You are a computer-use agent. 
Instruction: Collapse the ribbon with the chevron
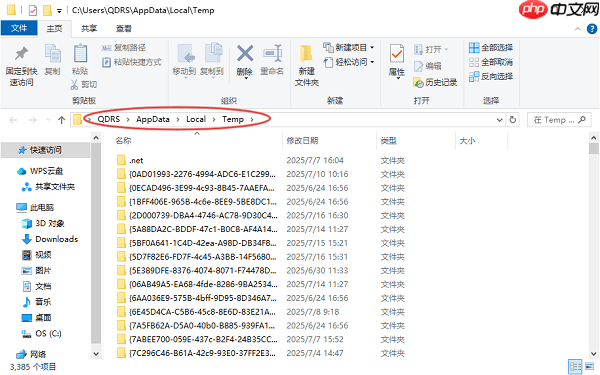(577, 29)
